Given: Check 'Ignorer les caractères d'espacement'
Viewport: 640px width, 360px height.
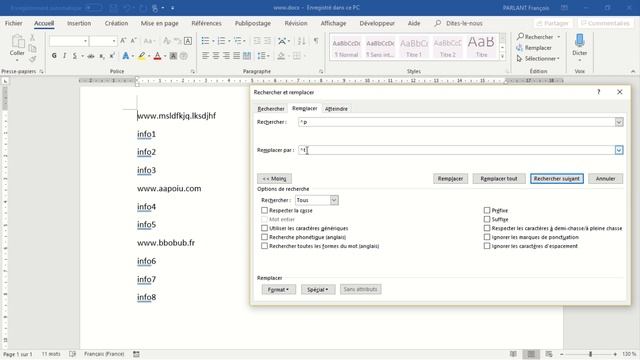Looking at the screenshot, I should click(487, 246).
